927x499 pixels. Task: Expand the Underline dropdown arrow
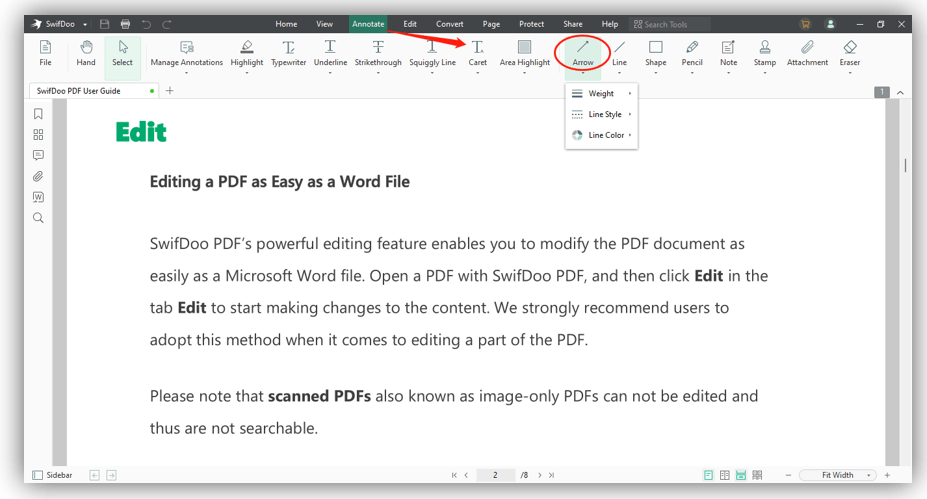click(330, 73)
